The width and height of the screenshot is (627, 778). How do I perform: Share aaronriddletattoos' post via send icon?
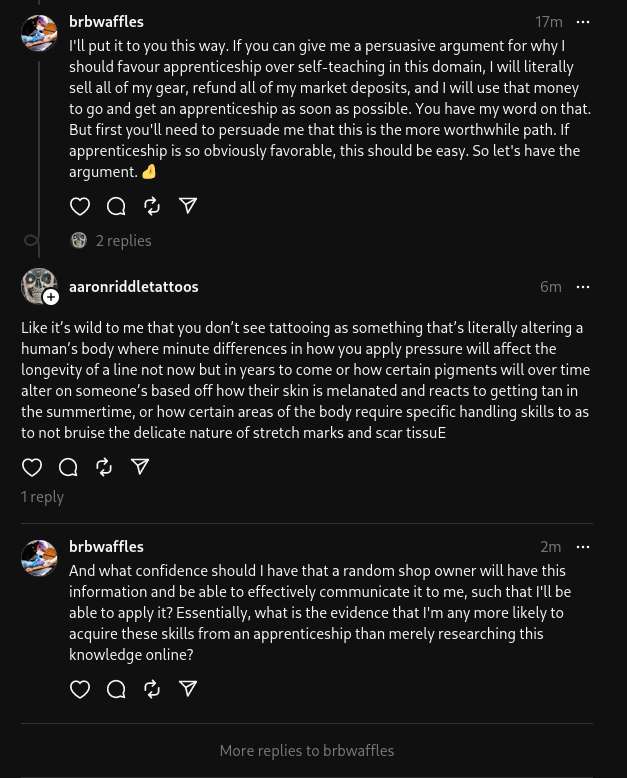coord(140,467)
